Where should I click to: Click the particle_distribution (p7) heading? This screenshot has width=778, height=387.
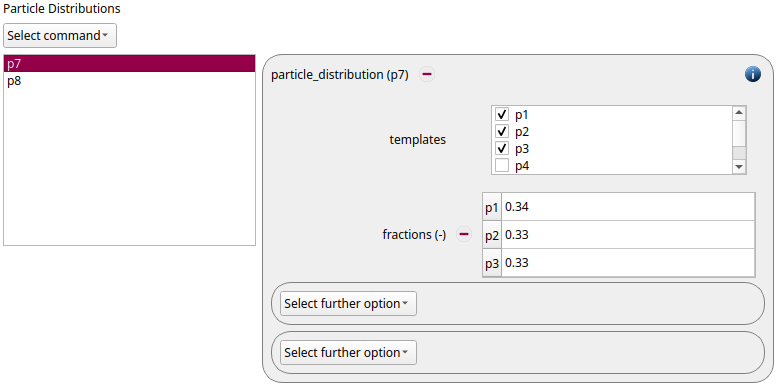(340, 75)
